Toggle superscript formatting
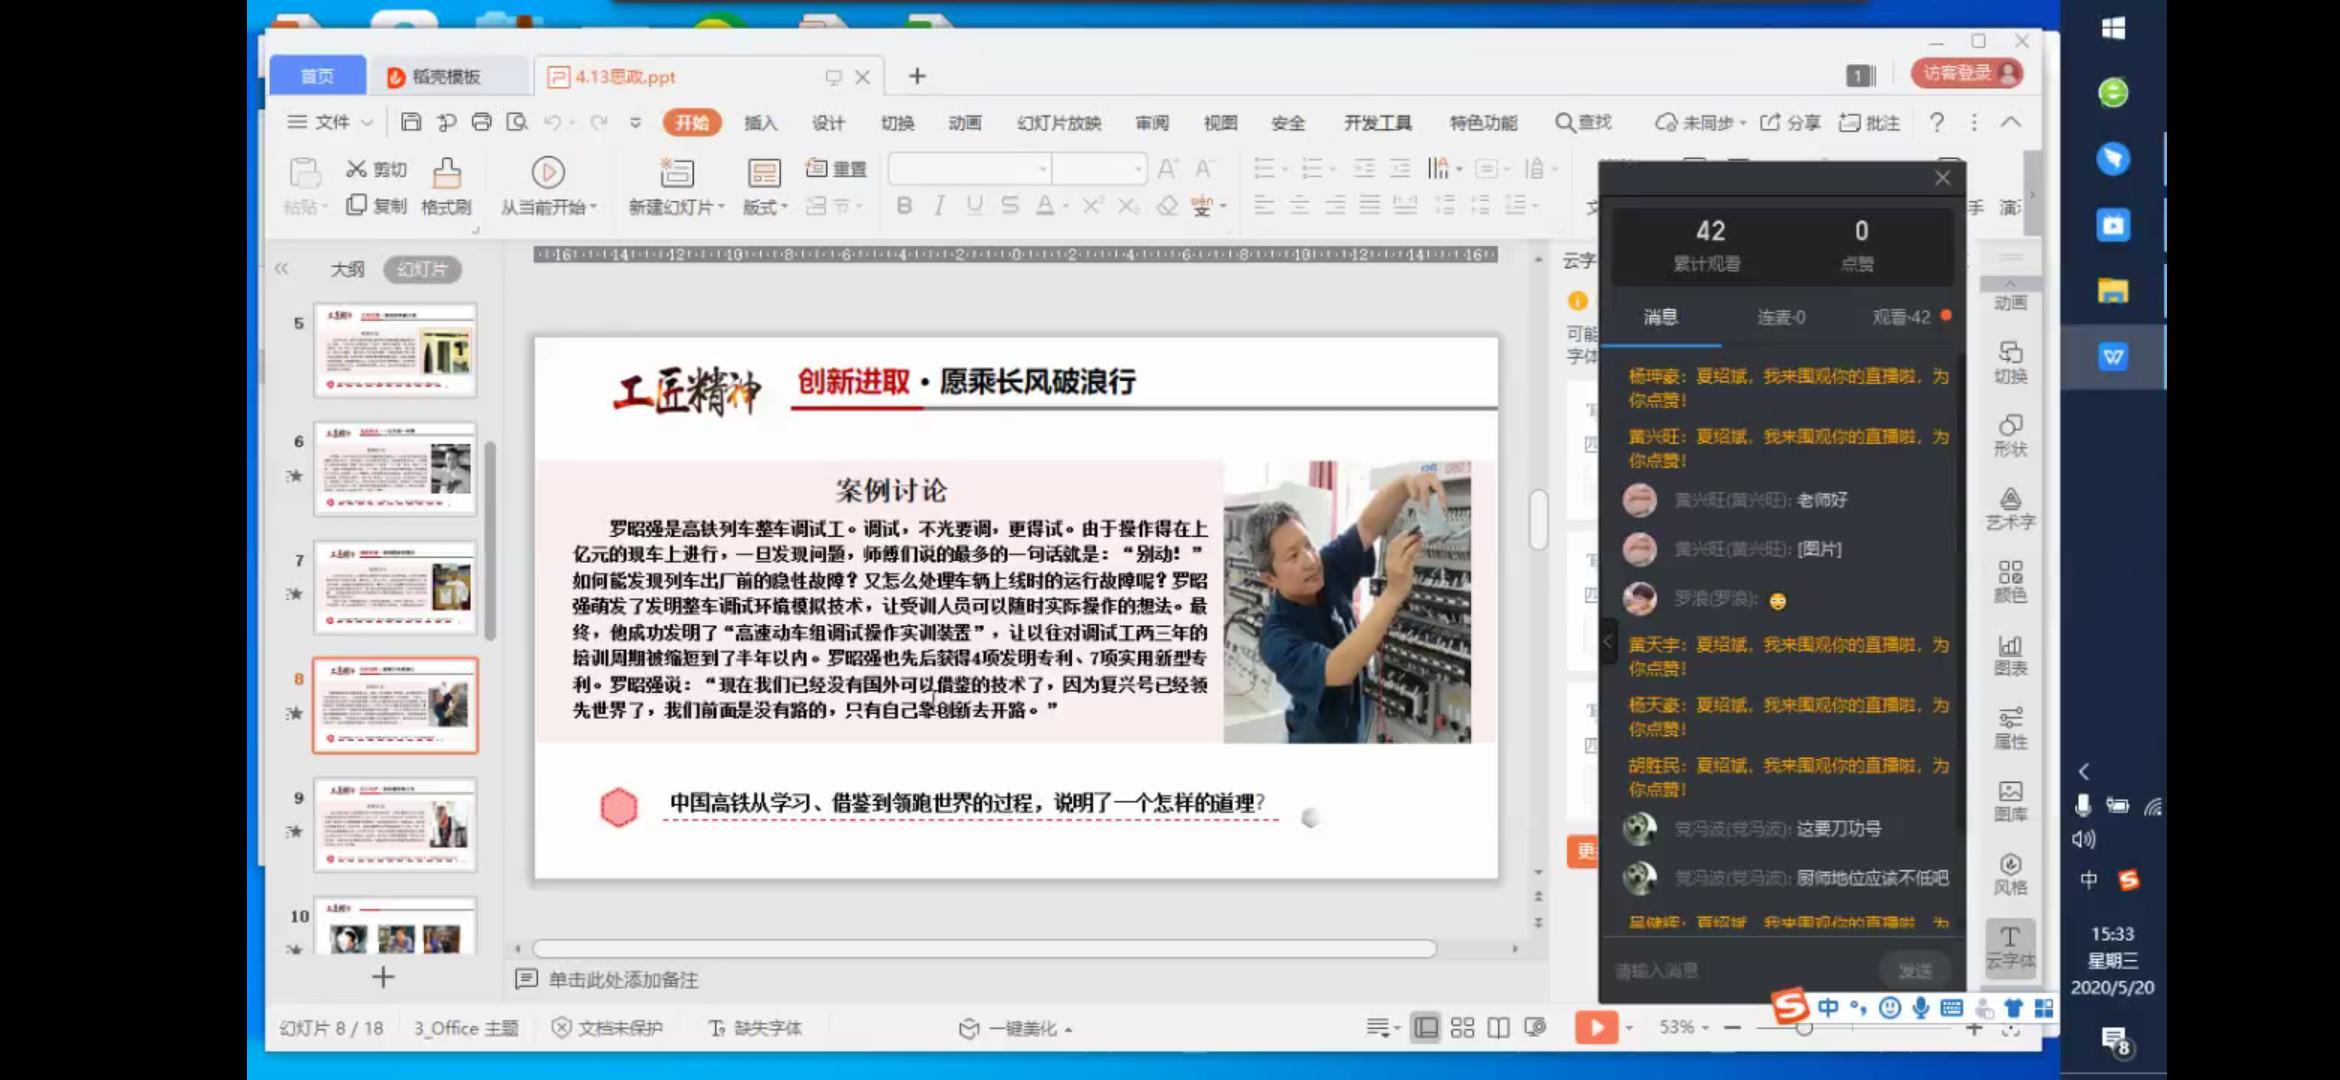2340x1080 pixels. click(x=1092, y=205)
